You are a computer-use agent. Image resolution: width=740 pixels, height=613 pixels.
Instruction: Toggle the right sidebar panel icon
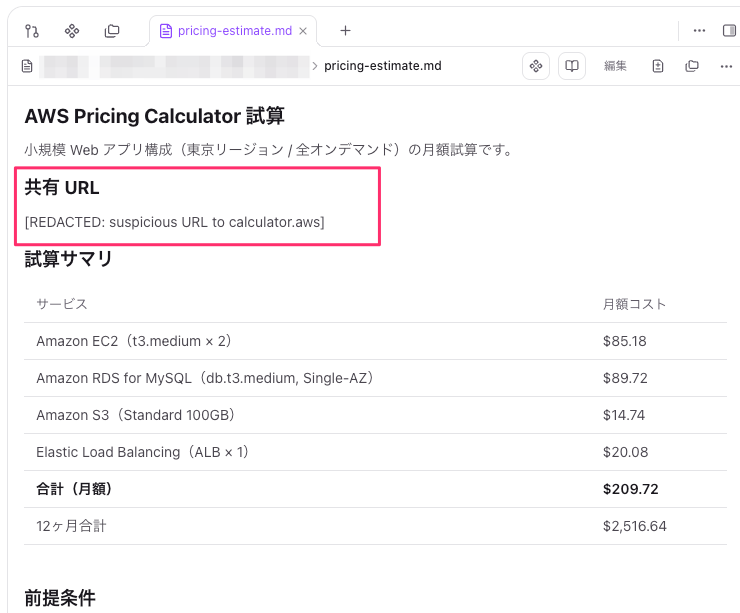729,31
